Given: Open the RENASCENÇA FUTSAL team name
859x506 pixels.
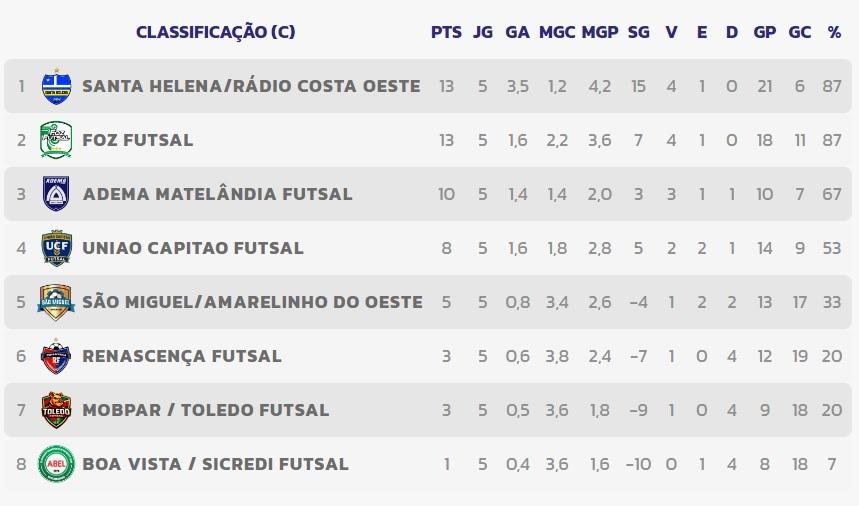Looking at the screenshot, I should click(x=182, y=356).
